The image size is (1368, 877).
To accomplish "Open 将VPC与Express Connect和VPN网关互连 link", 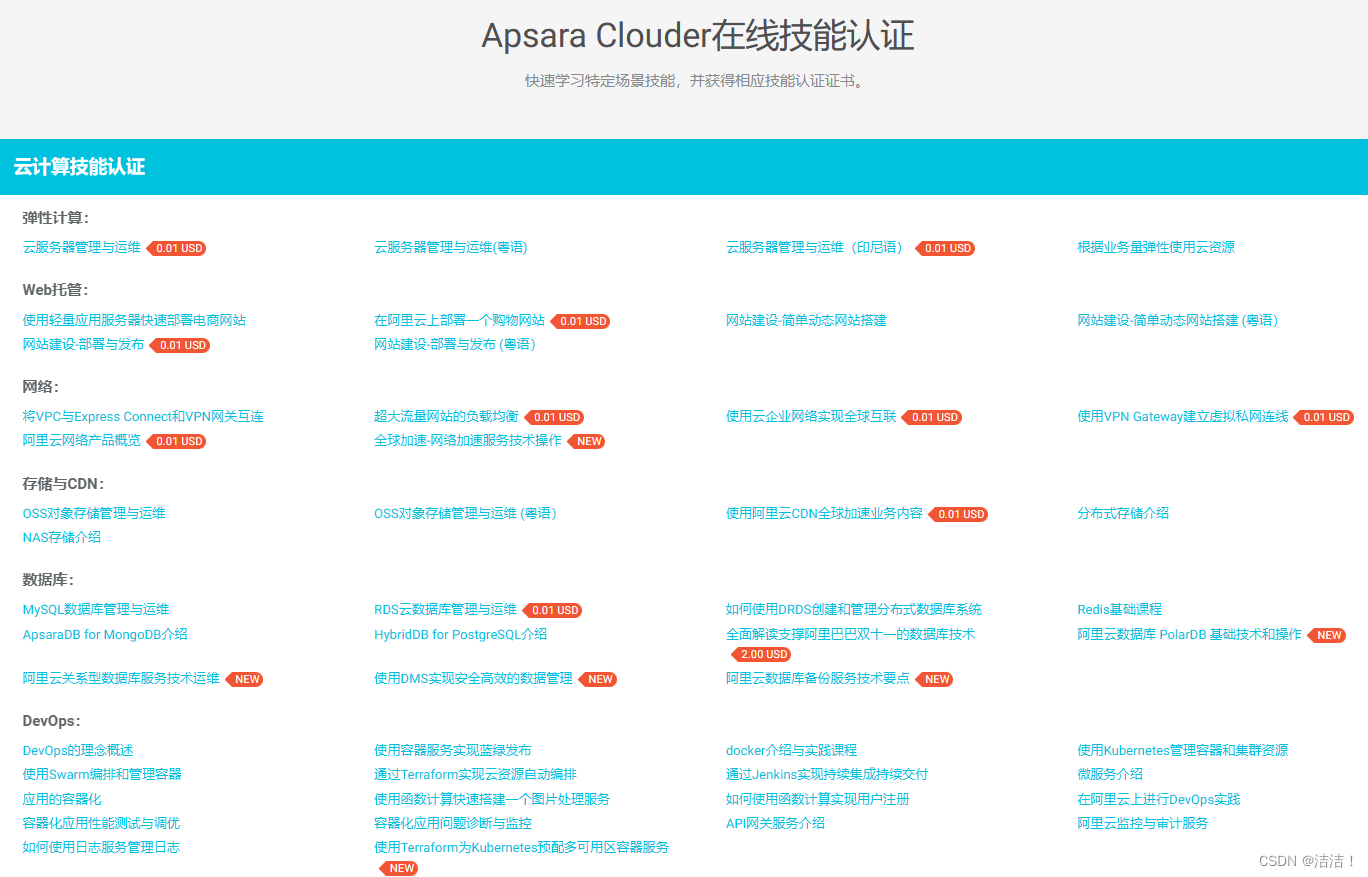I will pos(143,416).
